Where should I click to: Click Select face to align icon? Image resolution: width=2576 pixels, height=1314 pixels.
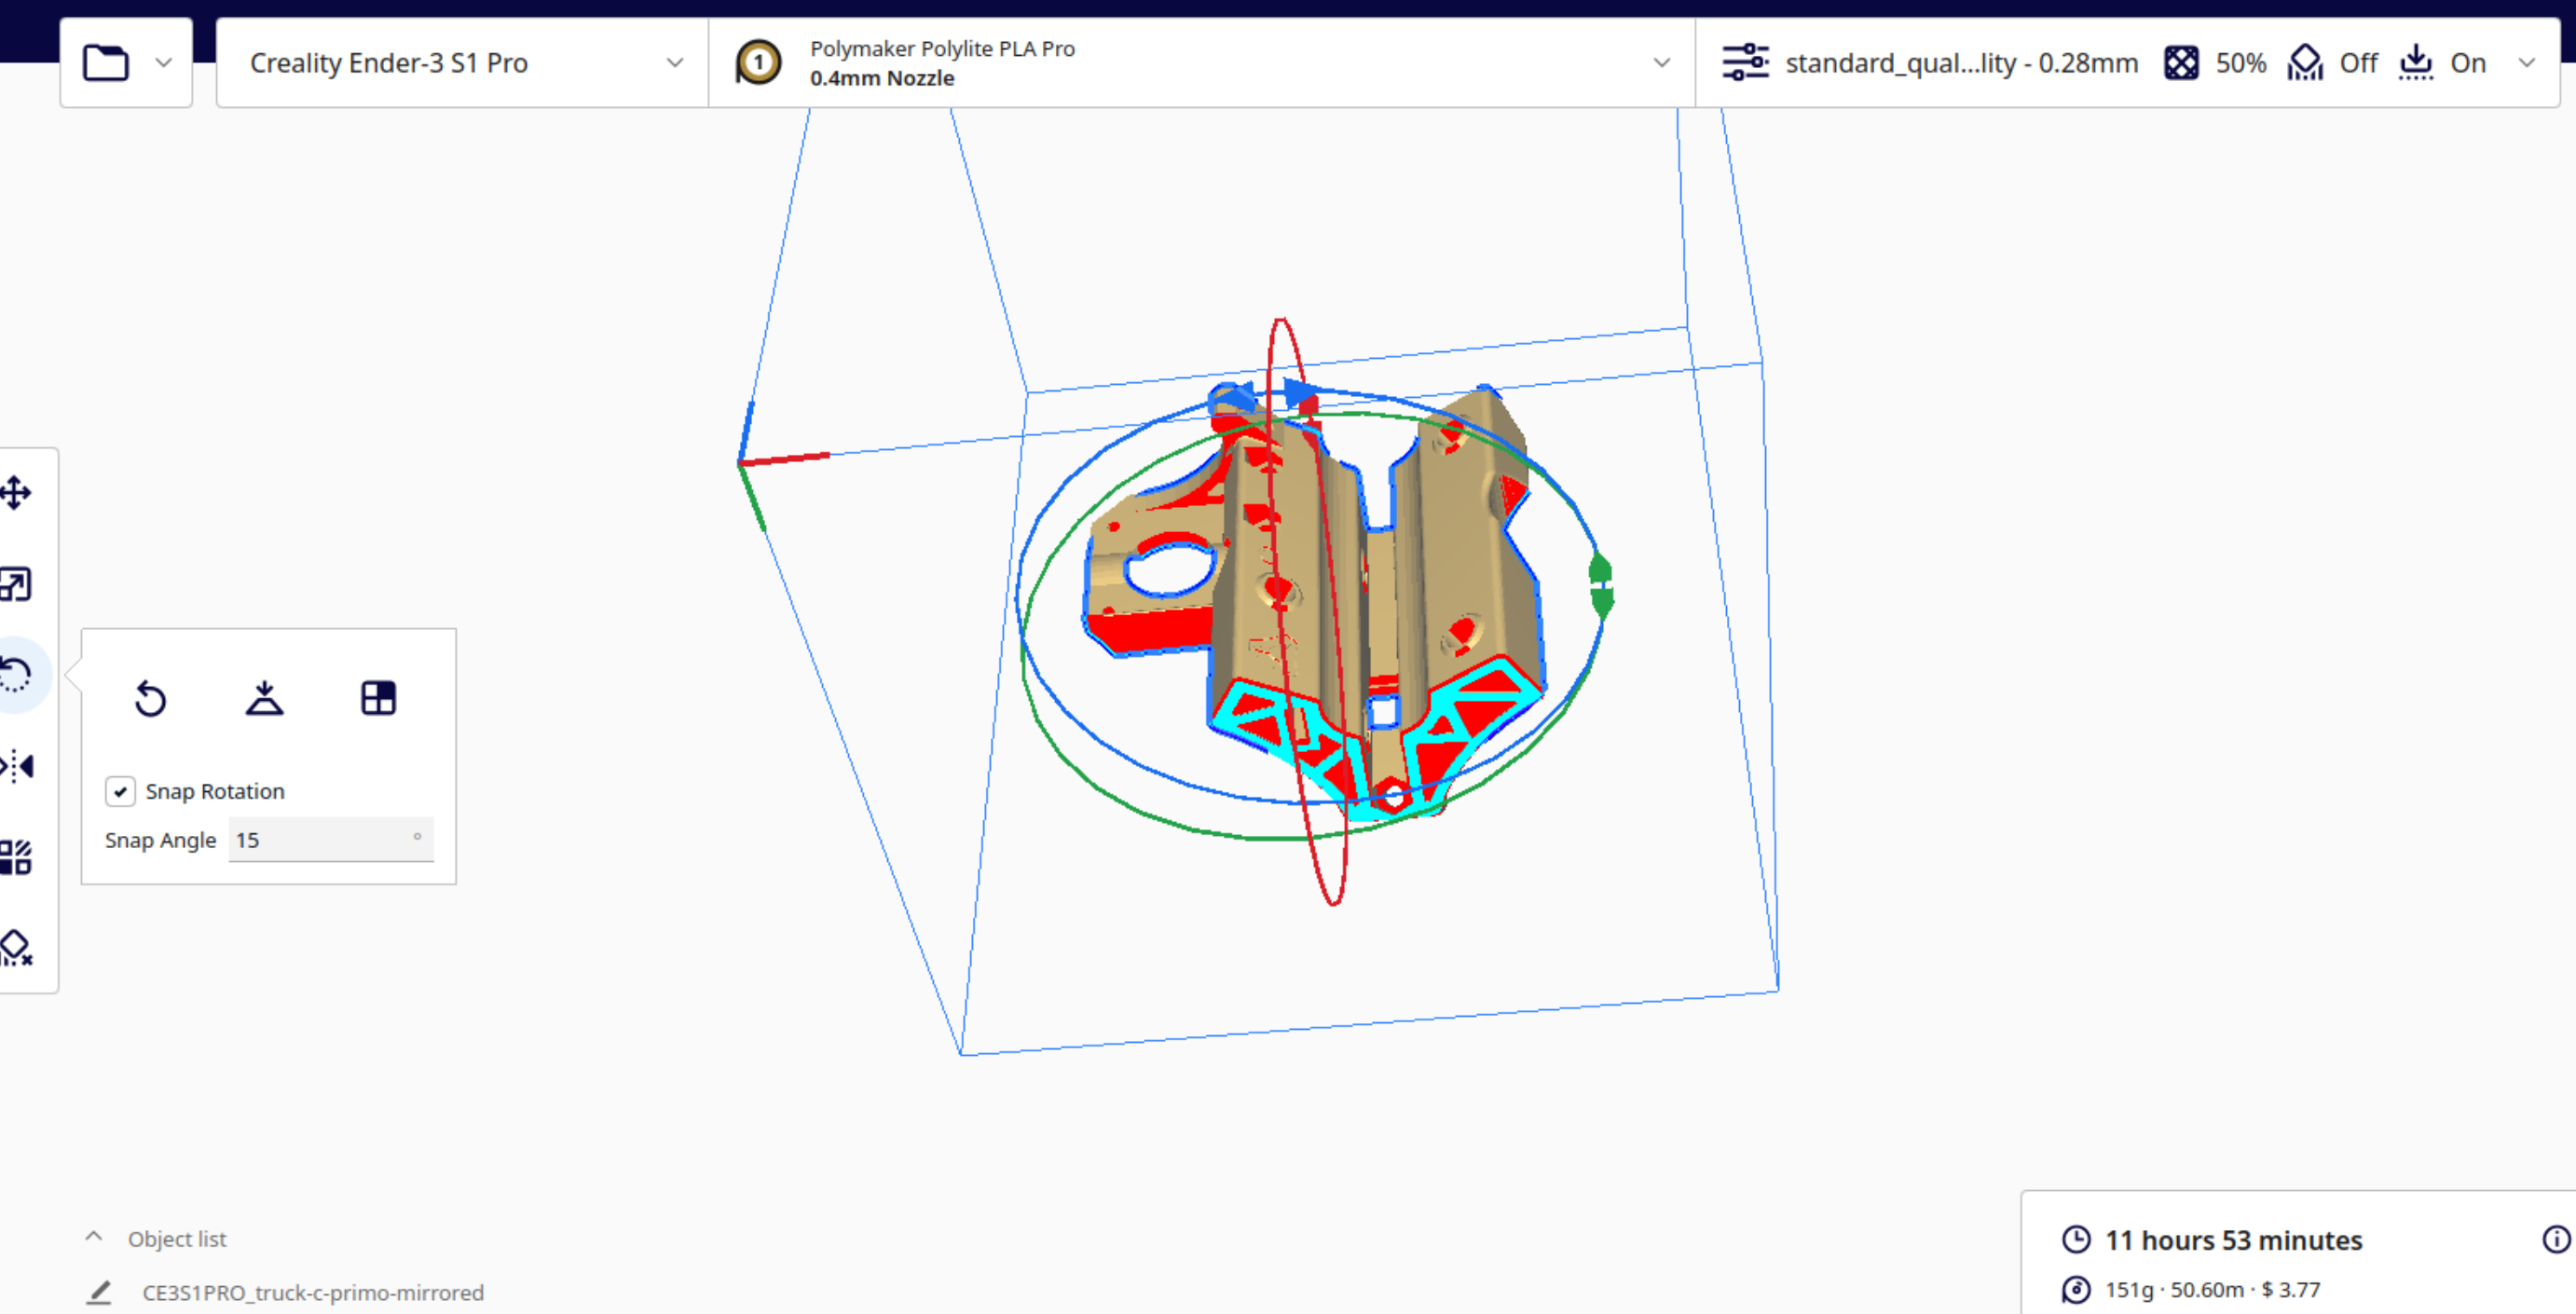tap(378, 698)
